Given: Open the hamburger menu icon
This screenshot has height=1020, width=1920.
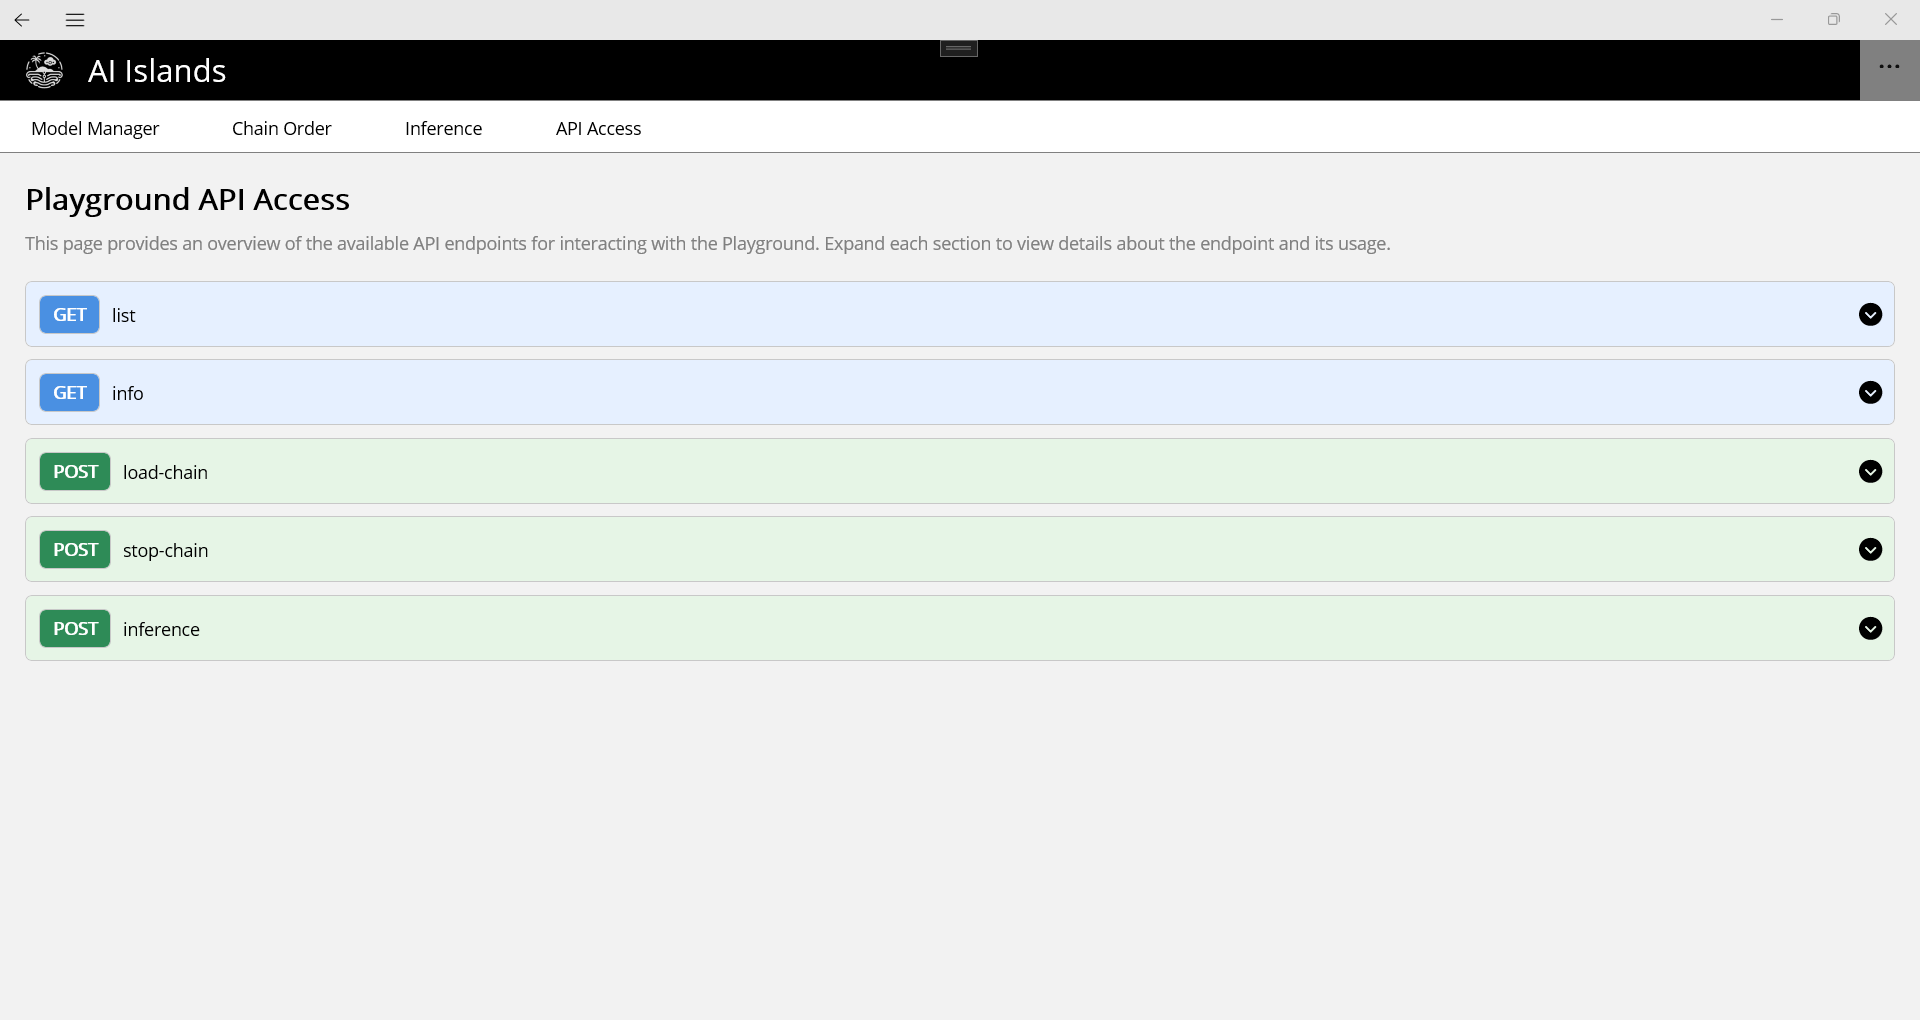Looking at the screenshot, I should click(75, 20).
